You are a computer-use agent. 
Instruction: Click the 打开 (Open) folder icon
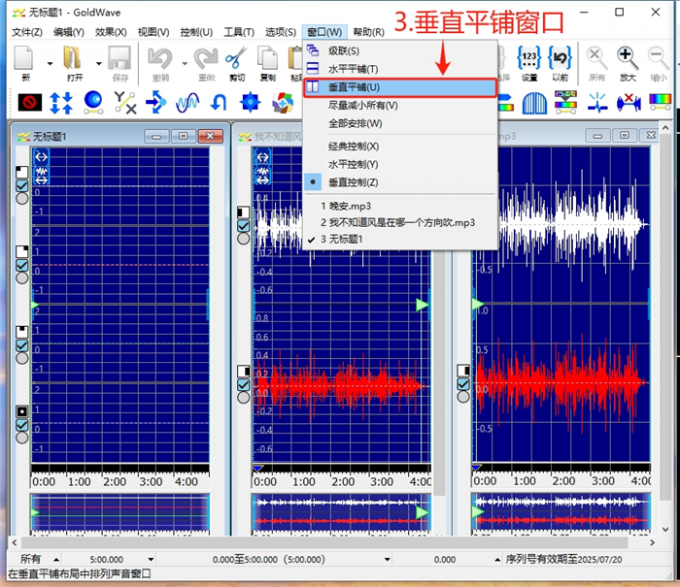point(72,59)
